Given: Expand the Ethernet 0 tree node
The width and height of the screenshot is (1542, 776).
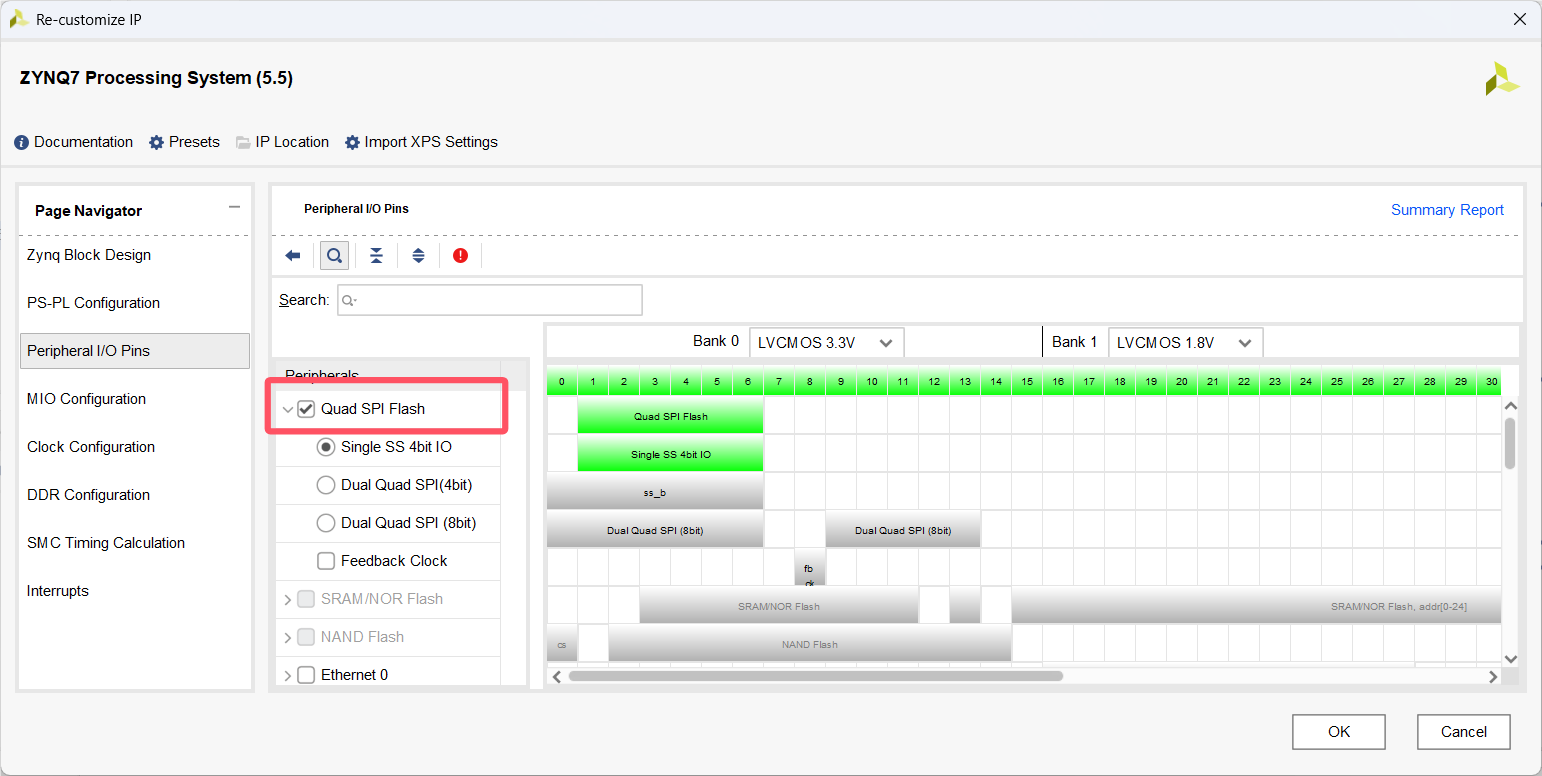Looking at the screenshot, I should click(288, 675).
